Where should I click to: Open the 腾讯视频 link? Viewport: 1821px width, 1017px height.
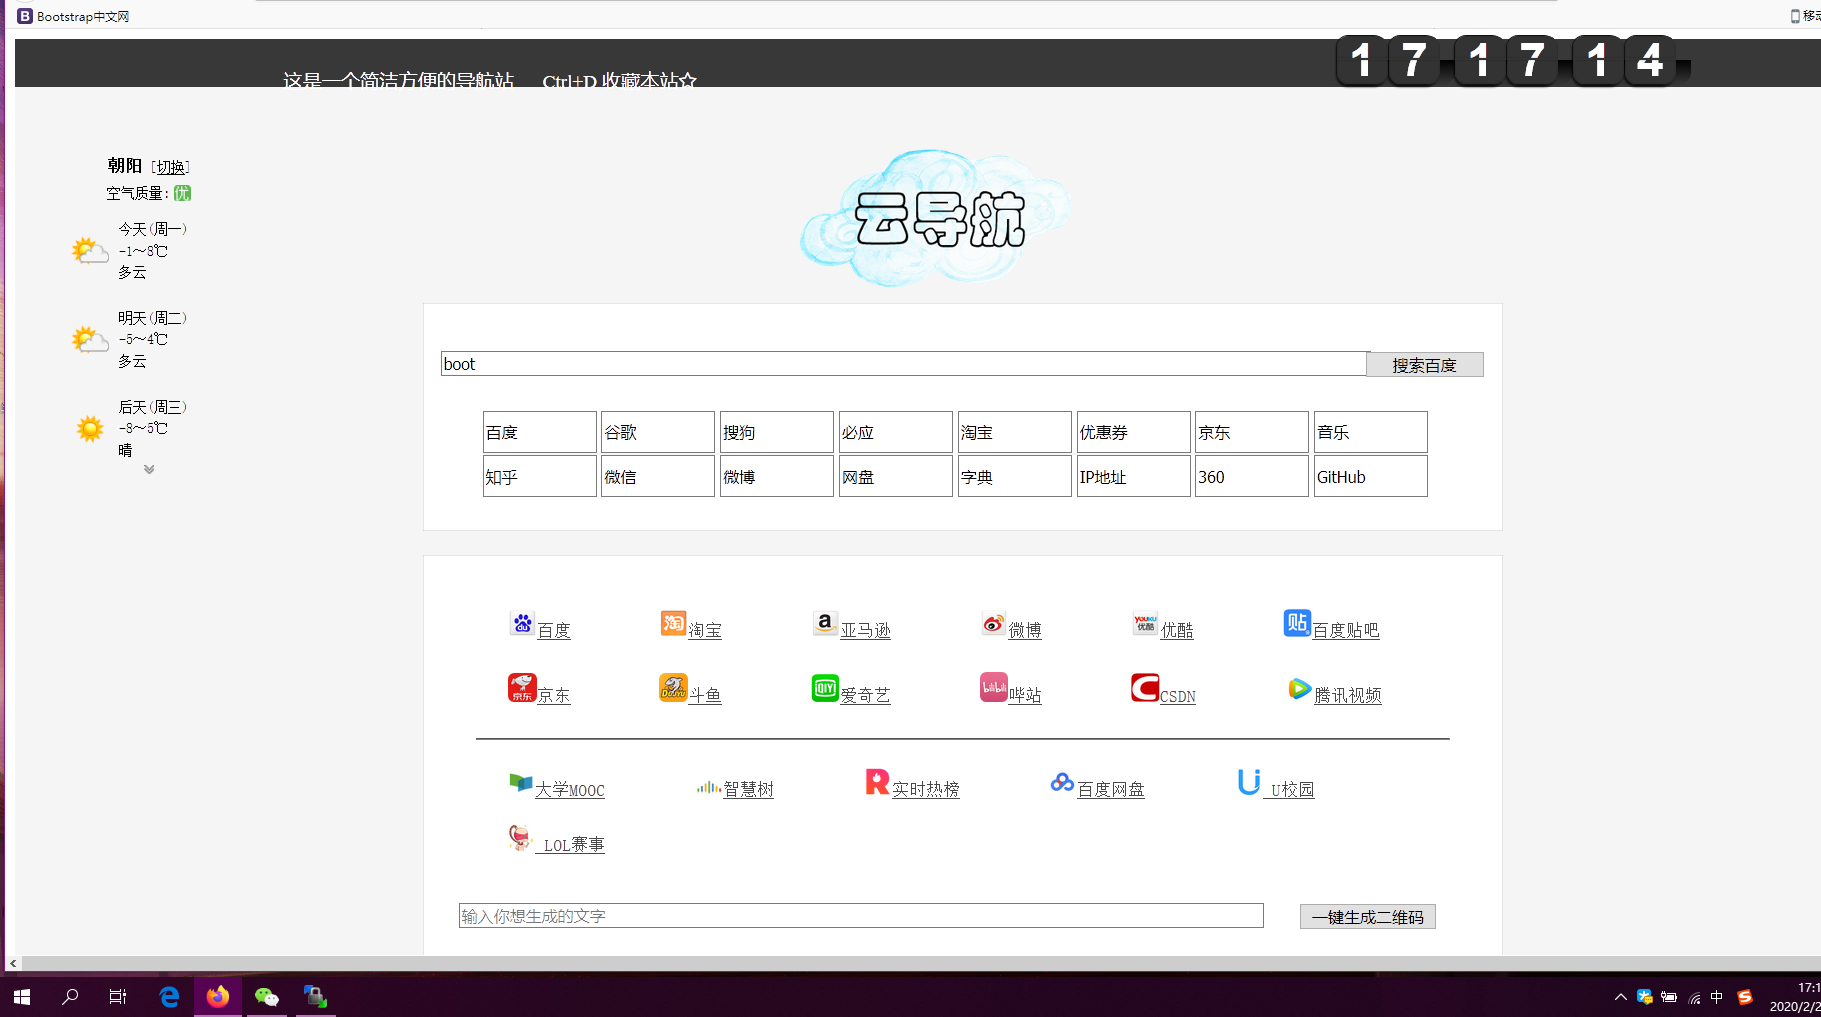pyautogui.click(x=1348, y=695)
